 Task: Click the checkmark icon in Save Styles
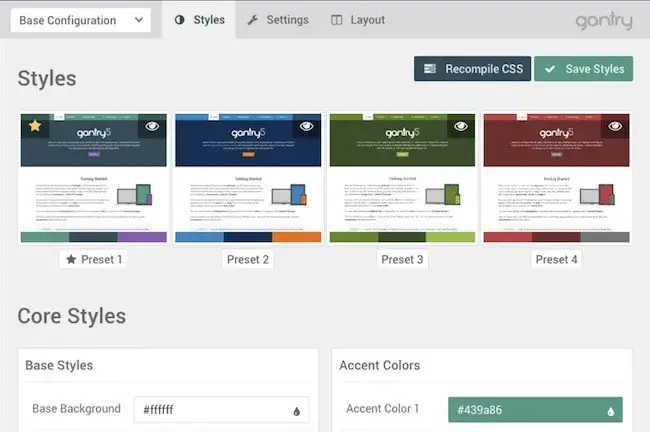(x=550, y=69)
